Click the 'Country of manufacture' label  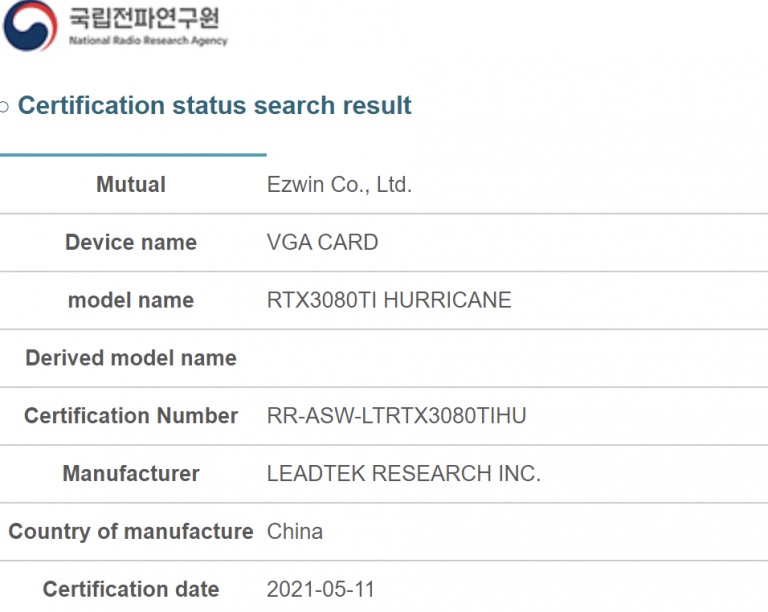(x=131, y=532)
